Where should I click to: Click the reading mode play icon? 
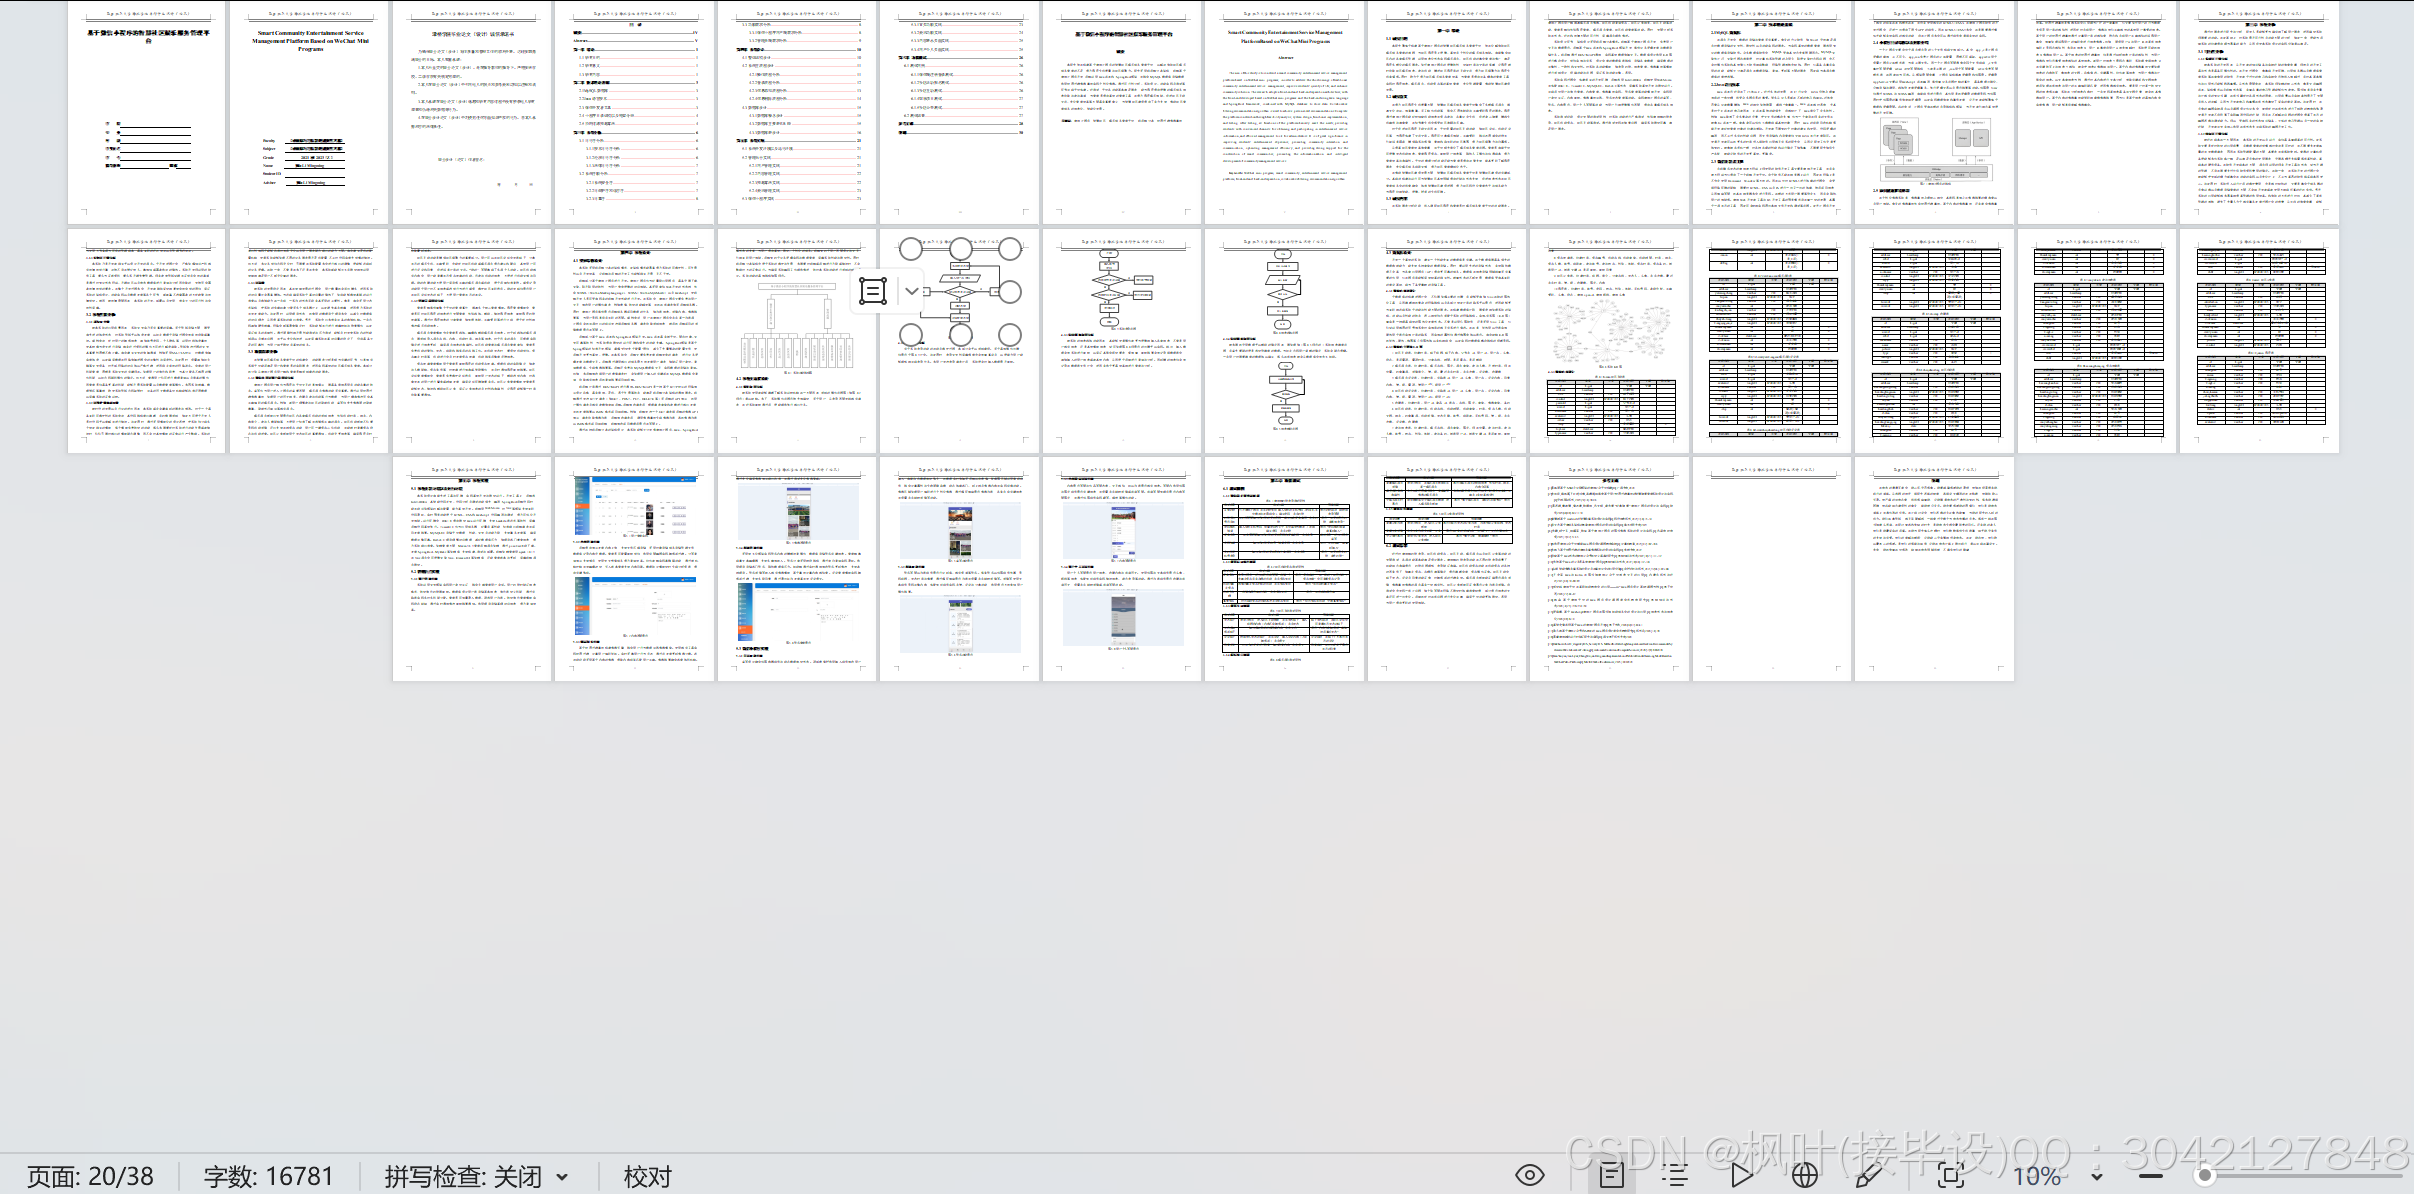tap(1741, 1175)
